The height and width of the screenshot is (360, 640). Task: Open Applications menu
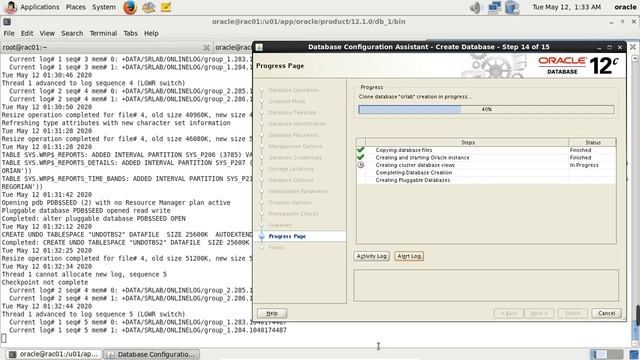click(x=40, y=7)
